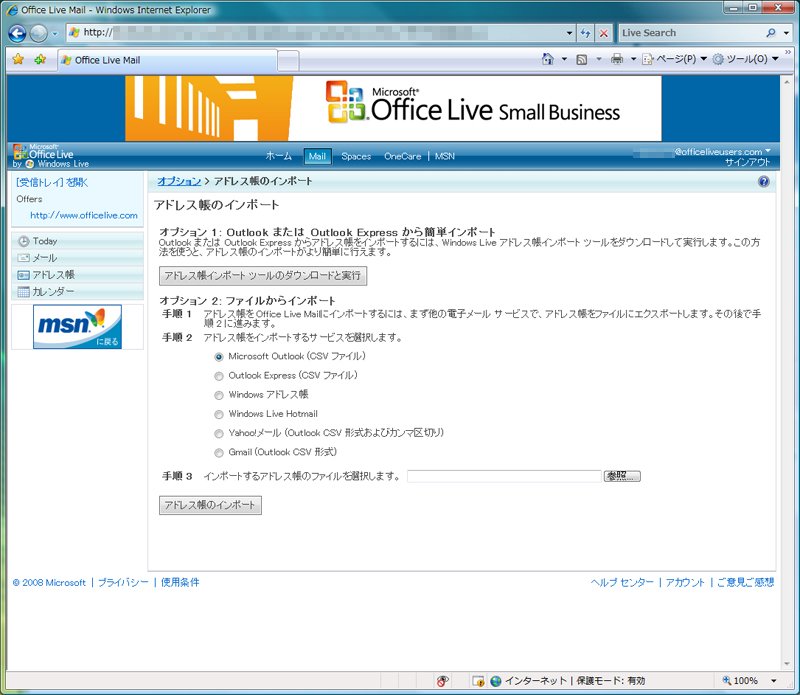The image size is (800, 695).
Task: Open the ページ(P) menu
Action: pyautogui.click(x=674, y=59)
